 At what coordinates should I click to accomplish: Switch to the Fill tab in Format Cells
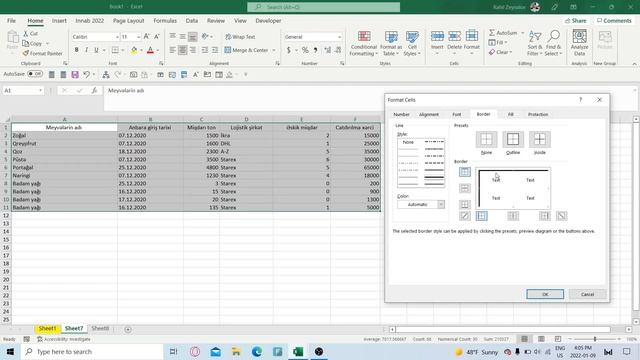[x=511, y=115]
